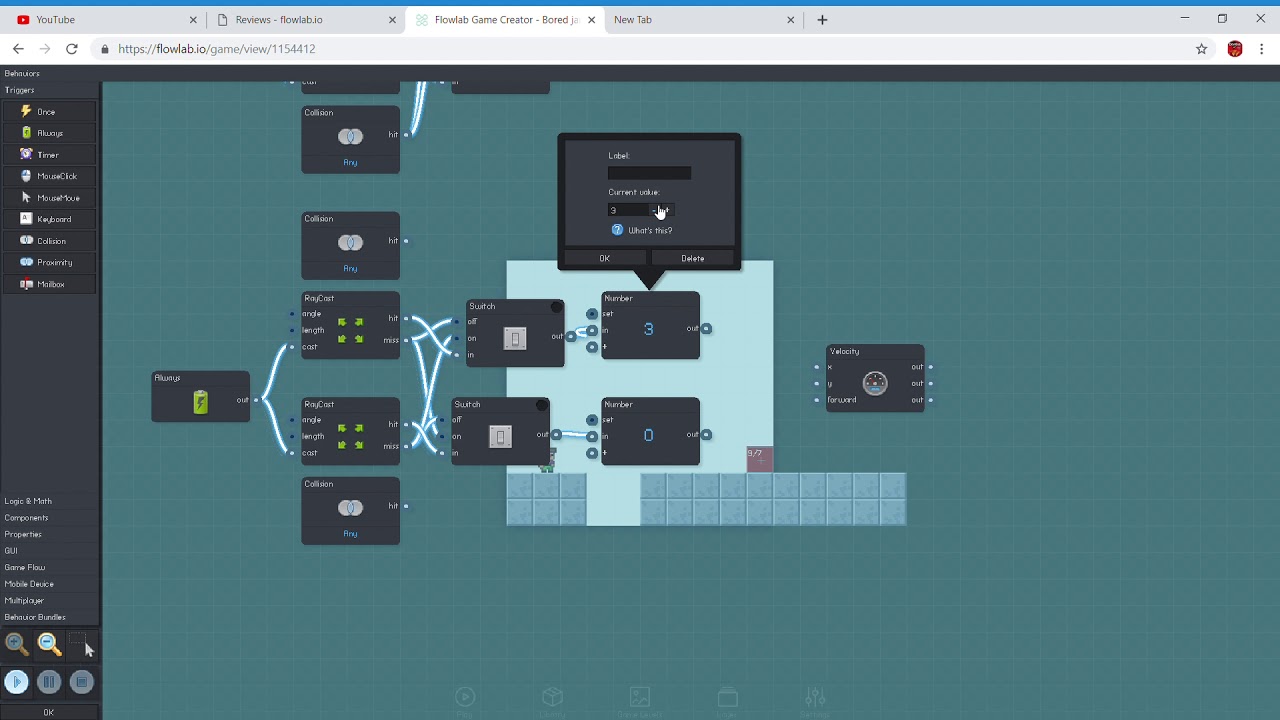Select the 'Any' option on middle Collision node
This screenshot has width=1280, height=720.
(350, 268)
